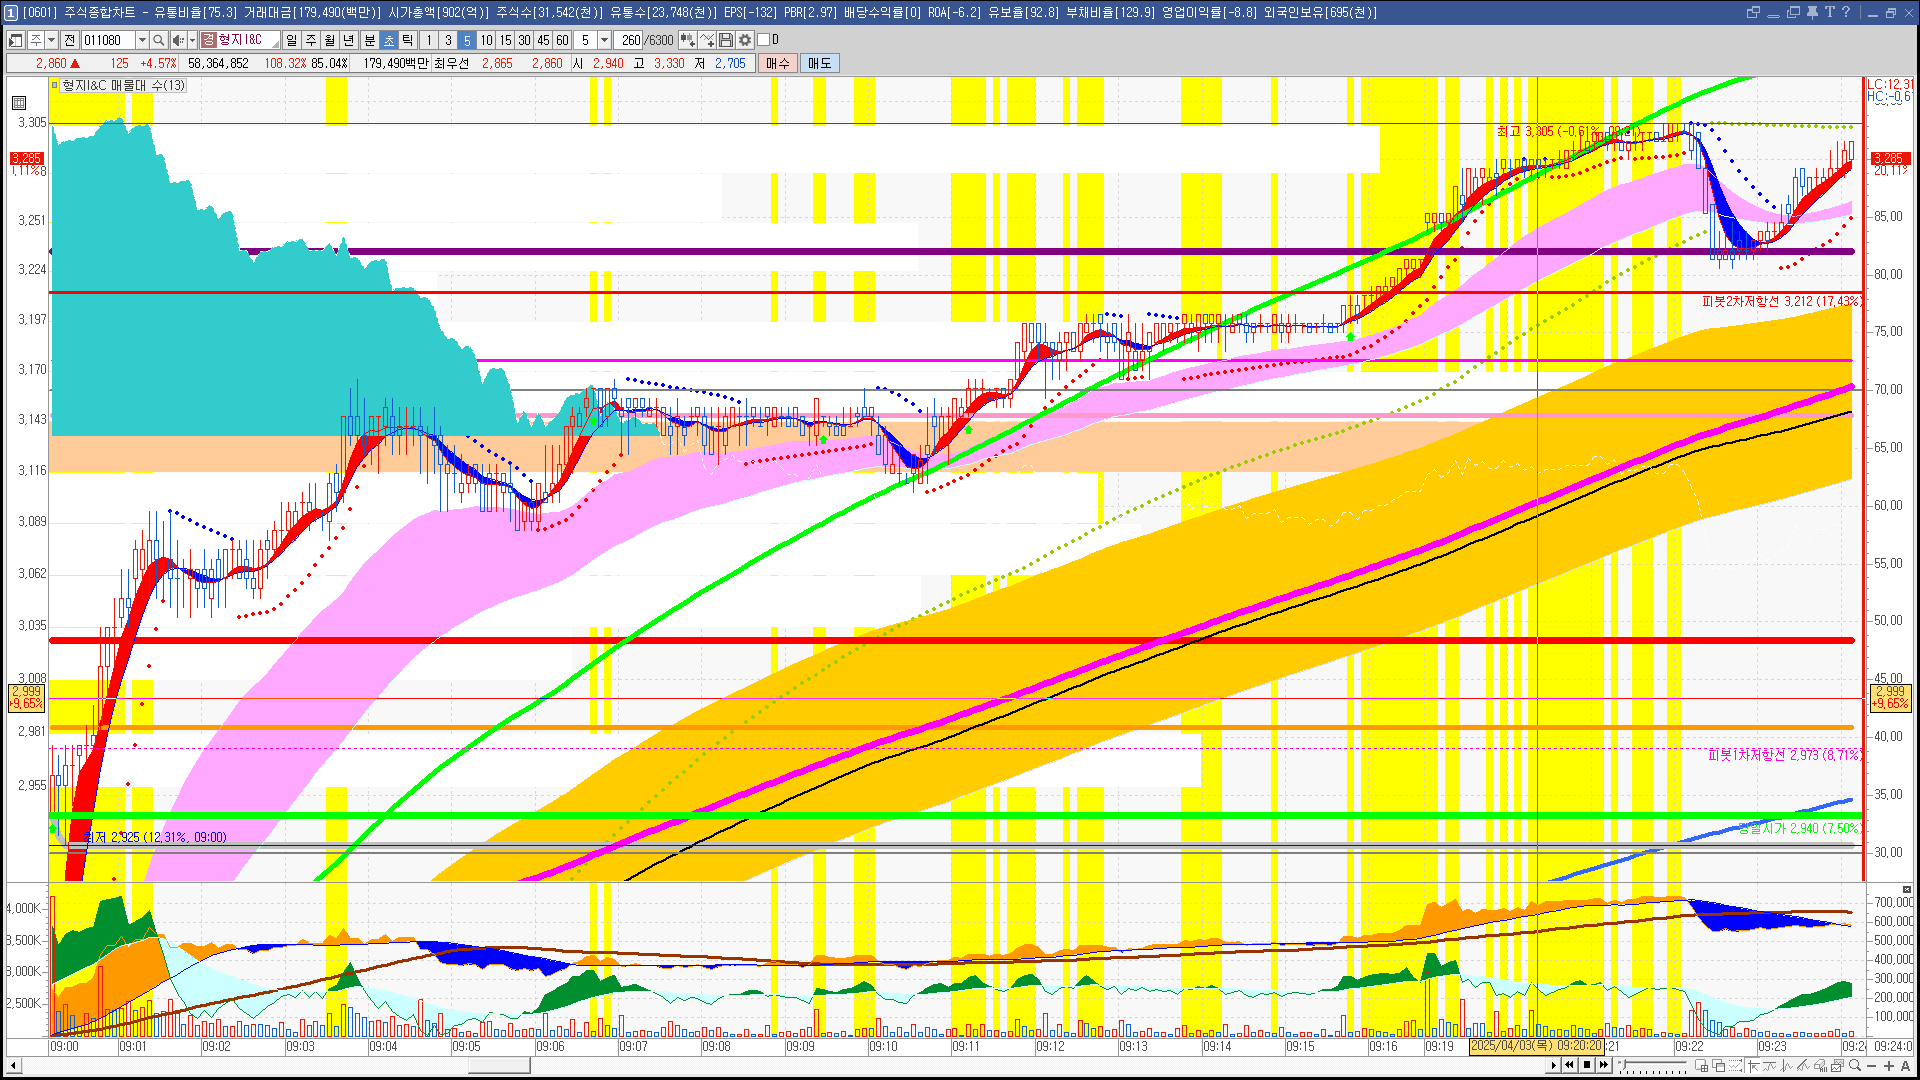
Task: Click the speaker sound icon in toolbar
Action: click(x=177, y=40)
